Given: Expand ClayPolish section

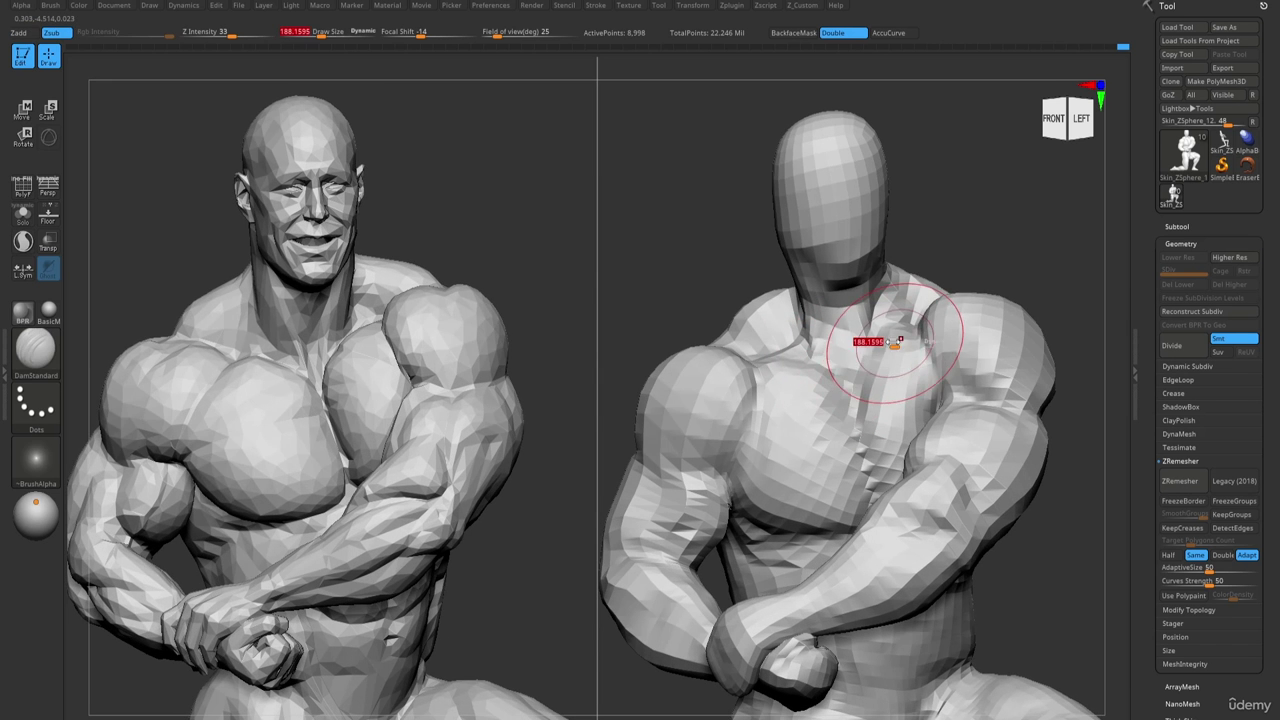Looking at the screenshot, I should tap(1178, 421).
